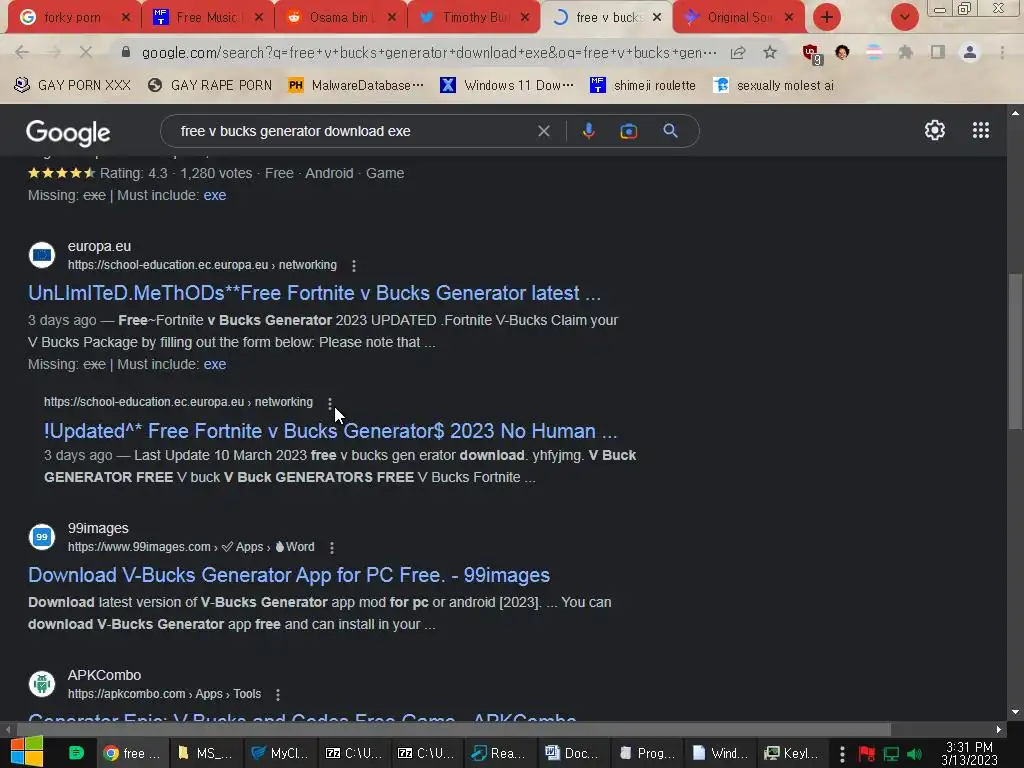Click the green taskbar app icon
This screenshot has height=768, width=1024.
coord(76,753)
